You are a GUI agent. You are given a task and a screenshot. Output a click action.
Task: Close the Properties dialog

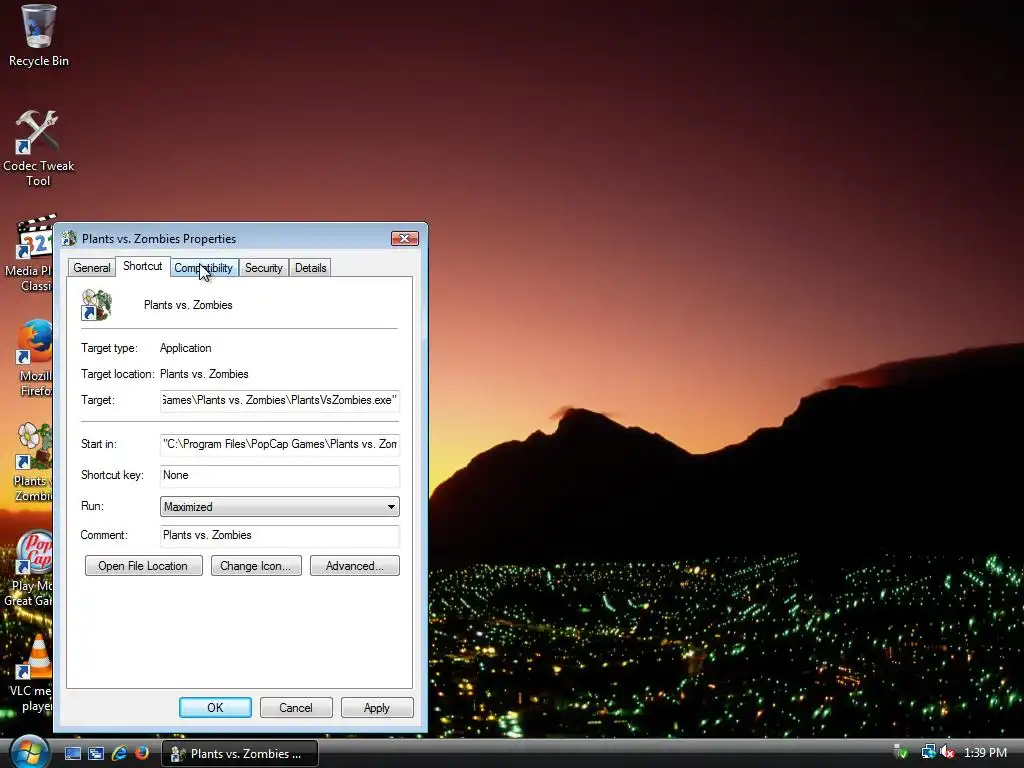(405, 238)
